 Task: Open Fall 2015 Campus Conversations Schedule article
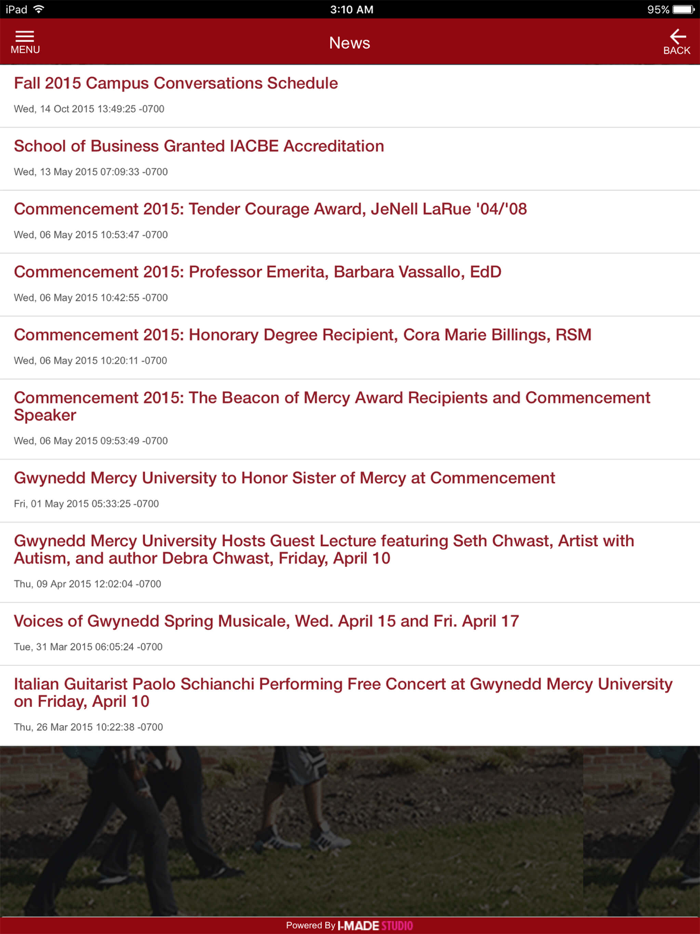(174, 83)
